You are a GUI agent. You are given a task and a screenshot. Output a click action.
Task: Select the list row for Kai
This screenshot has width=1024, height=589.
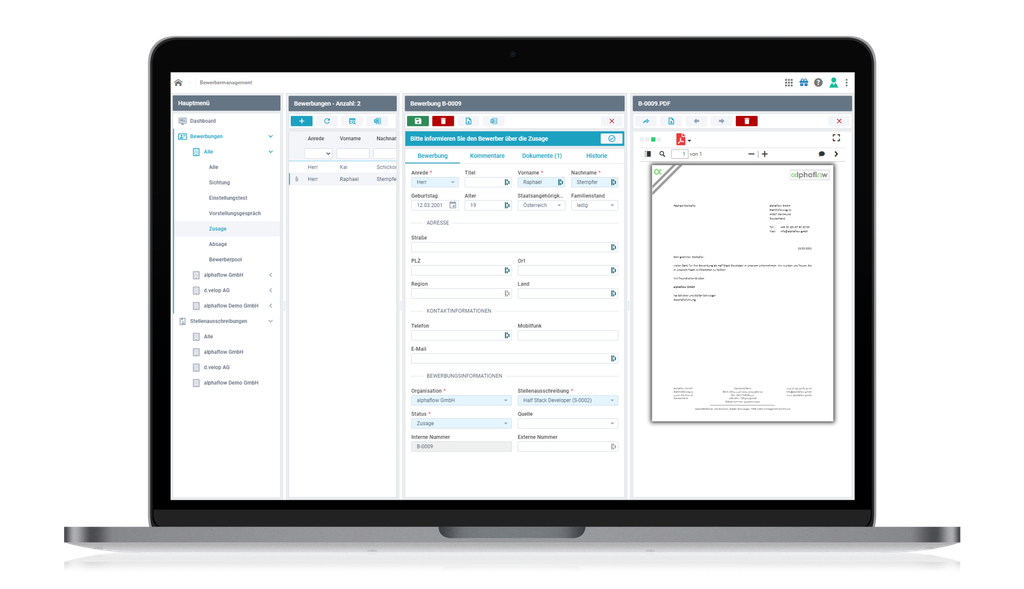(x=344, y=167)
